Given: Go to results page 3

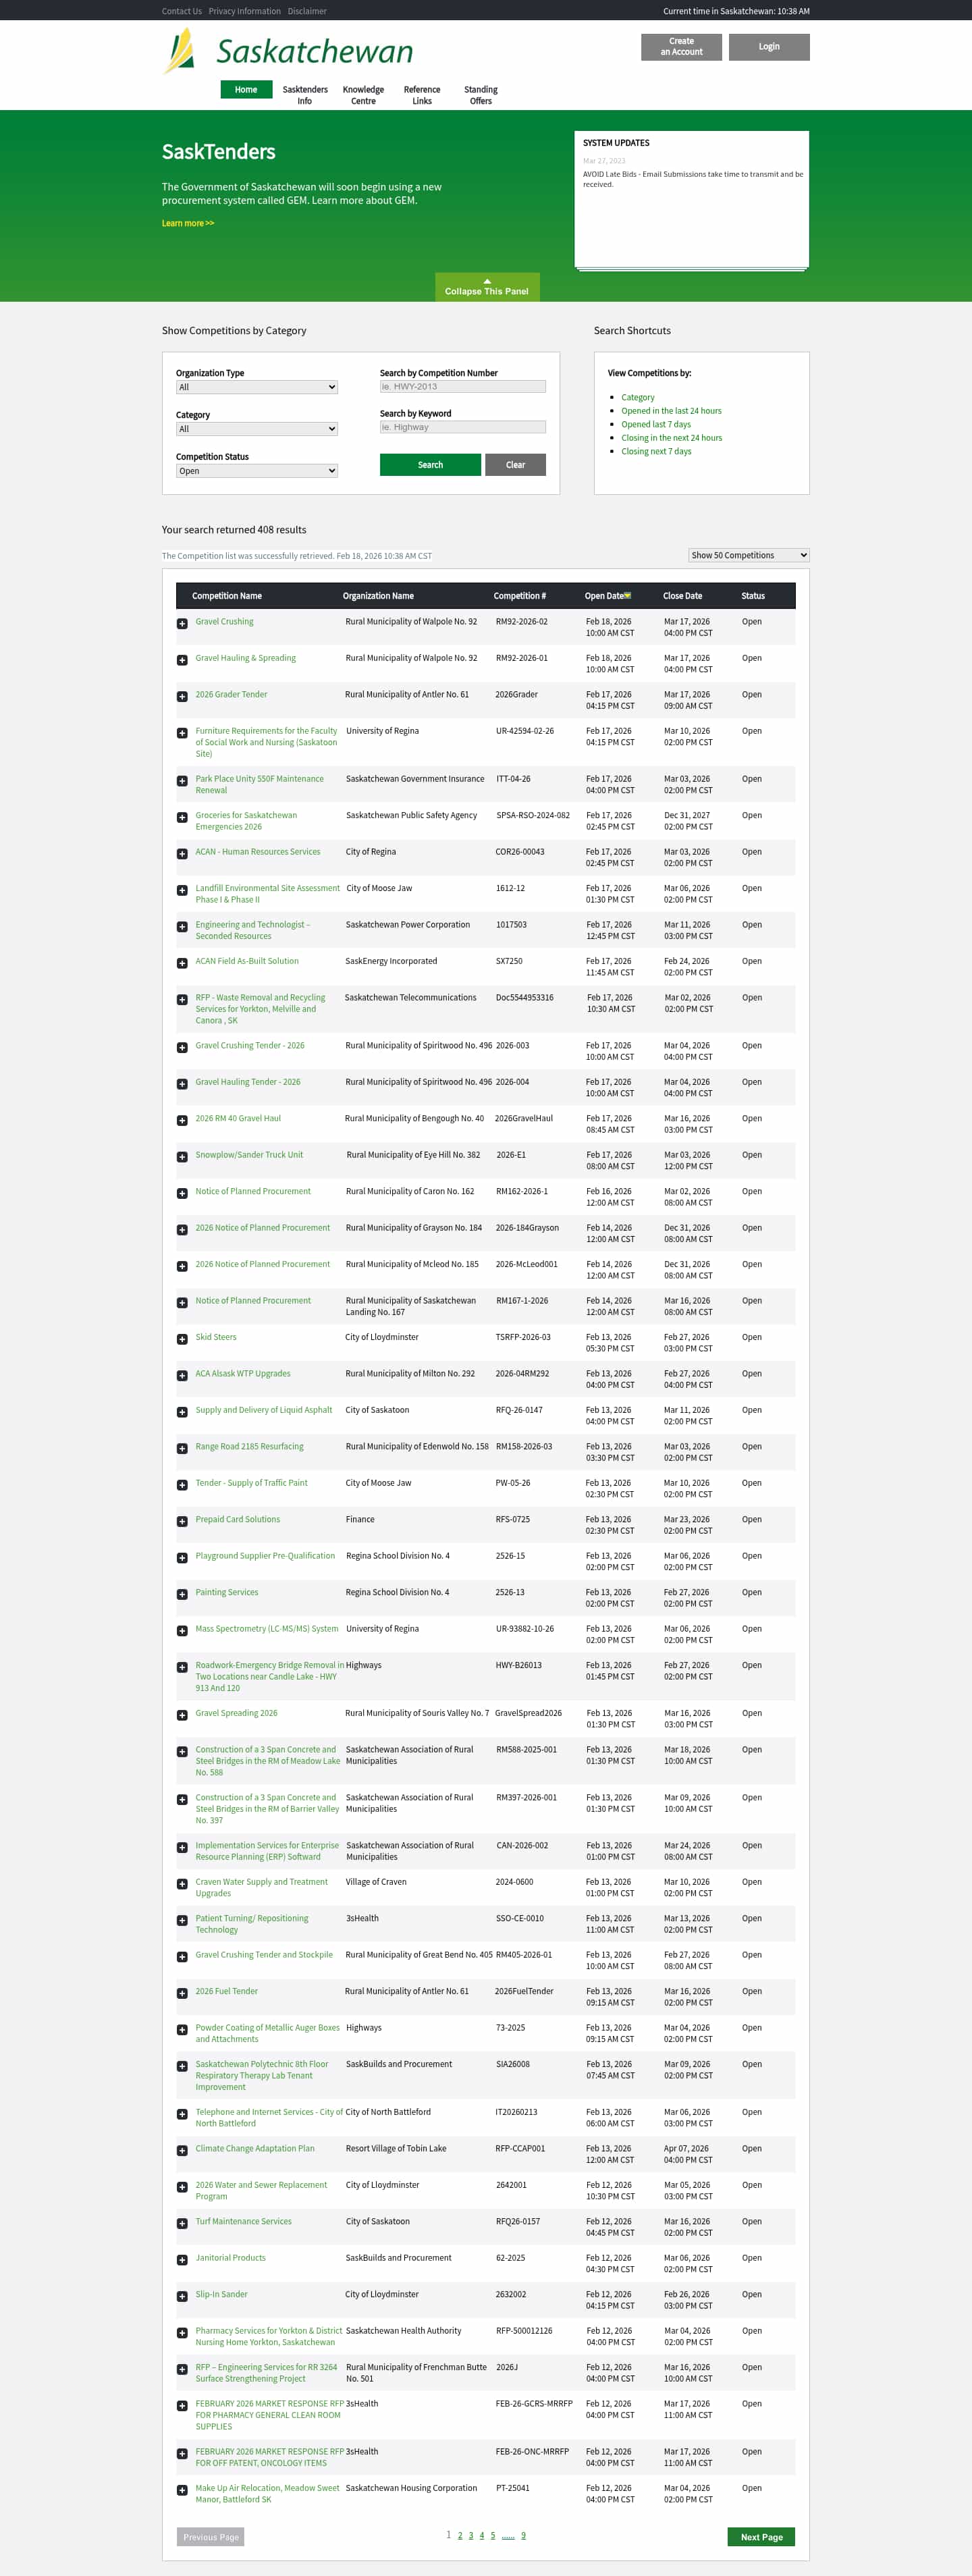Looking at the screenshot, I should tap(471, 2535).
